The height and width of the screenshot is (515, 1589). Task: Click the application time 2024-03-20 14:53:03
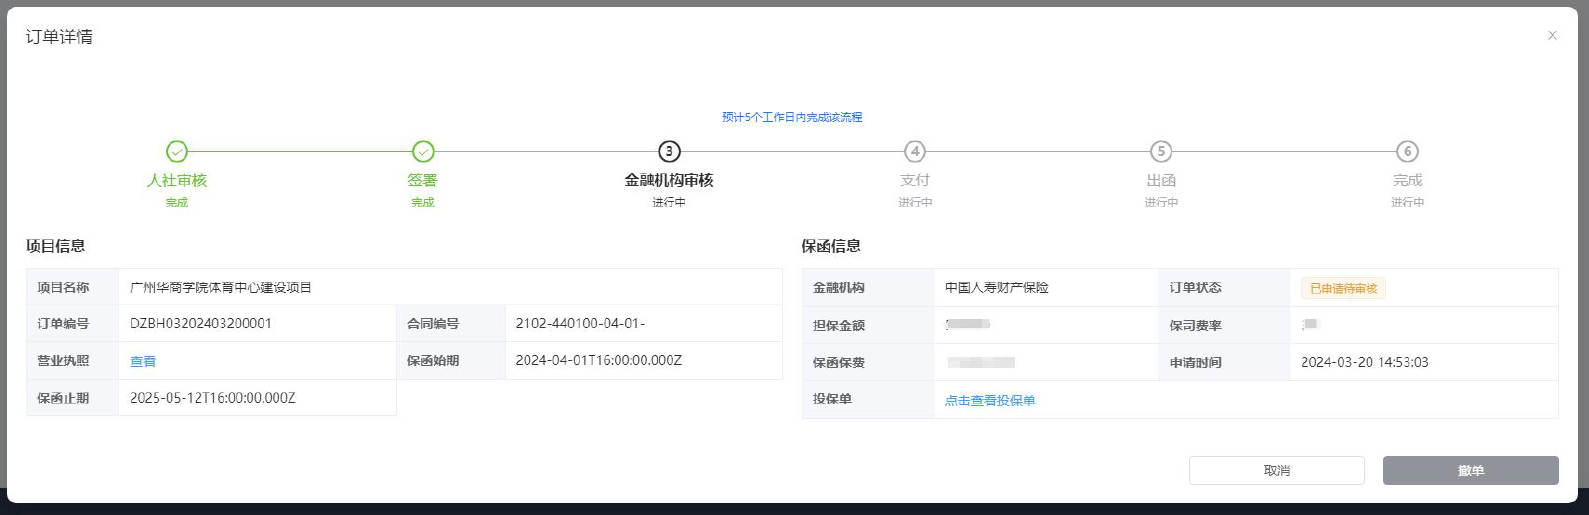1364,363
